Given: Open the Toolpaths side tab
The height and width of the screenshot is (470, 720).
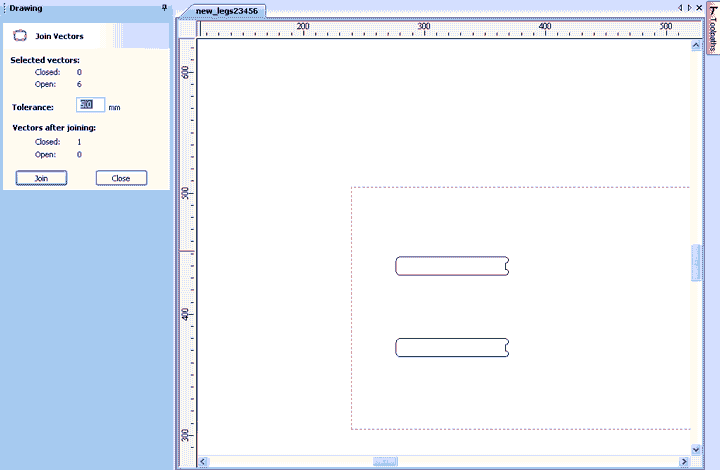Looking at the screenshot, I should point(713,28).
